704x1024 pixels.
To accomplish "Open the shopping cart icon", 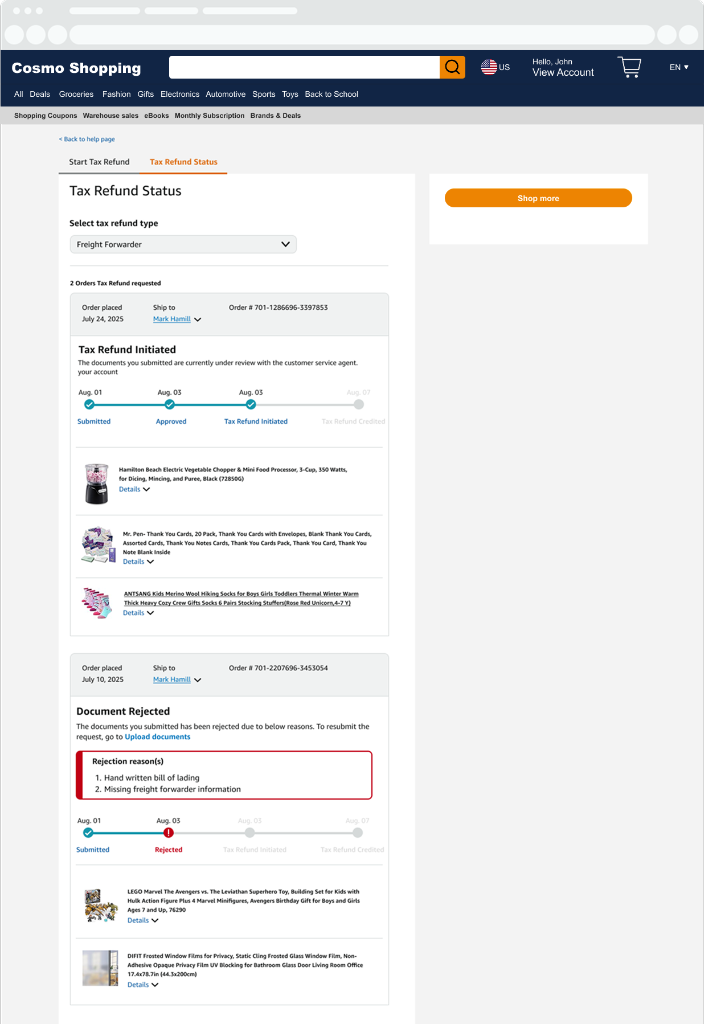I will coord(630,67).
